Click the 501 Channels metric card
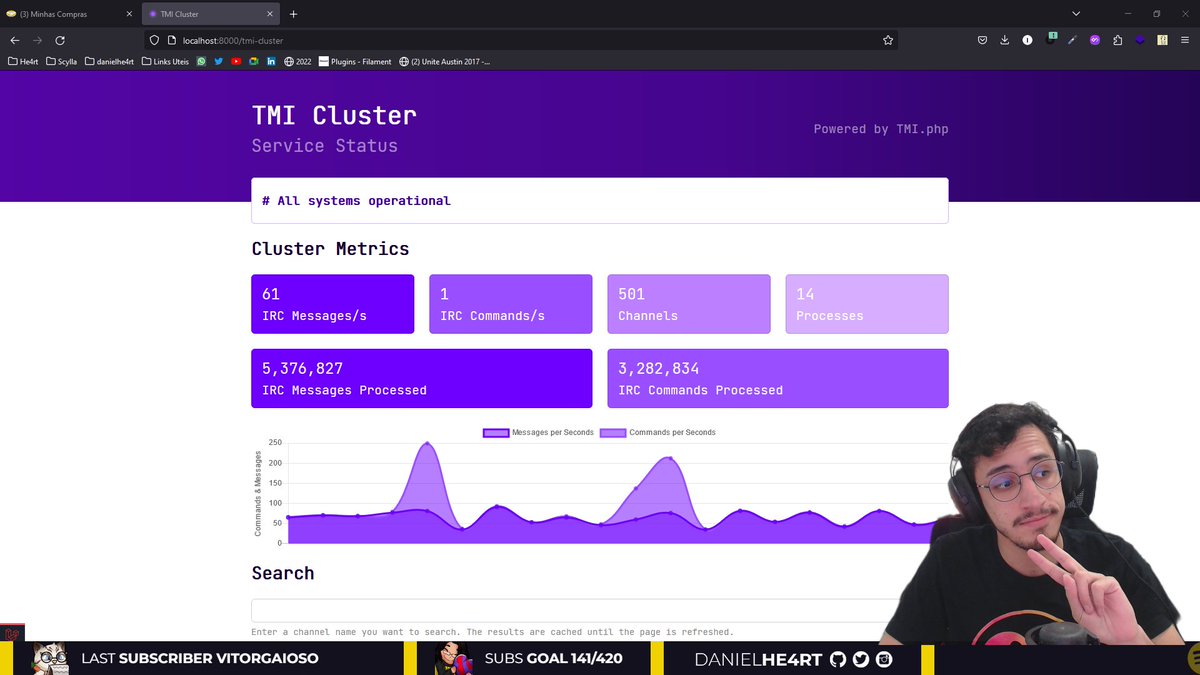 689,304
